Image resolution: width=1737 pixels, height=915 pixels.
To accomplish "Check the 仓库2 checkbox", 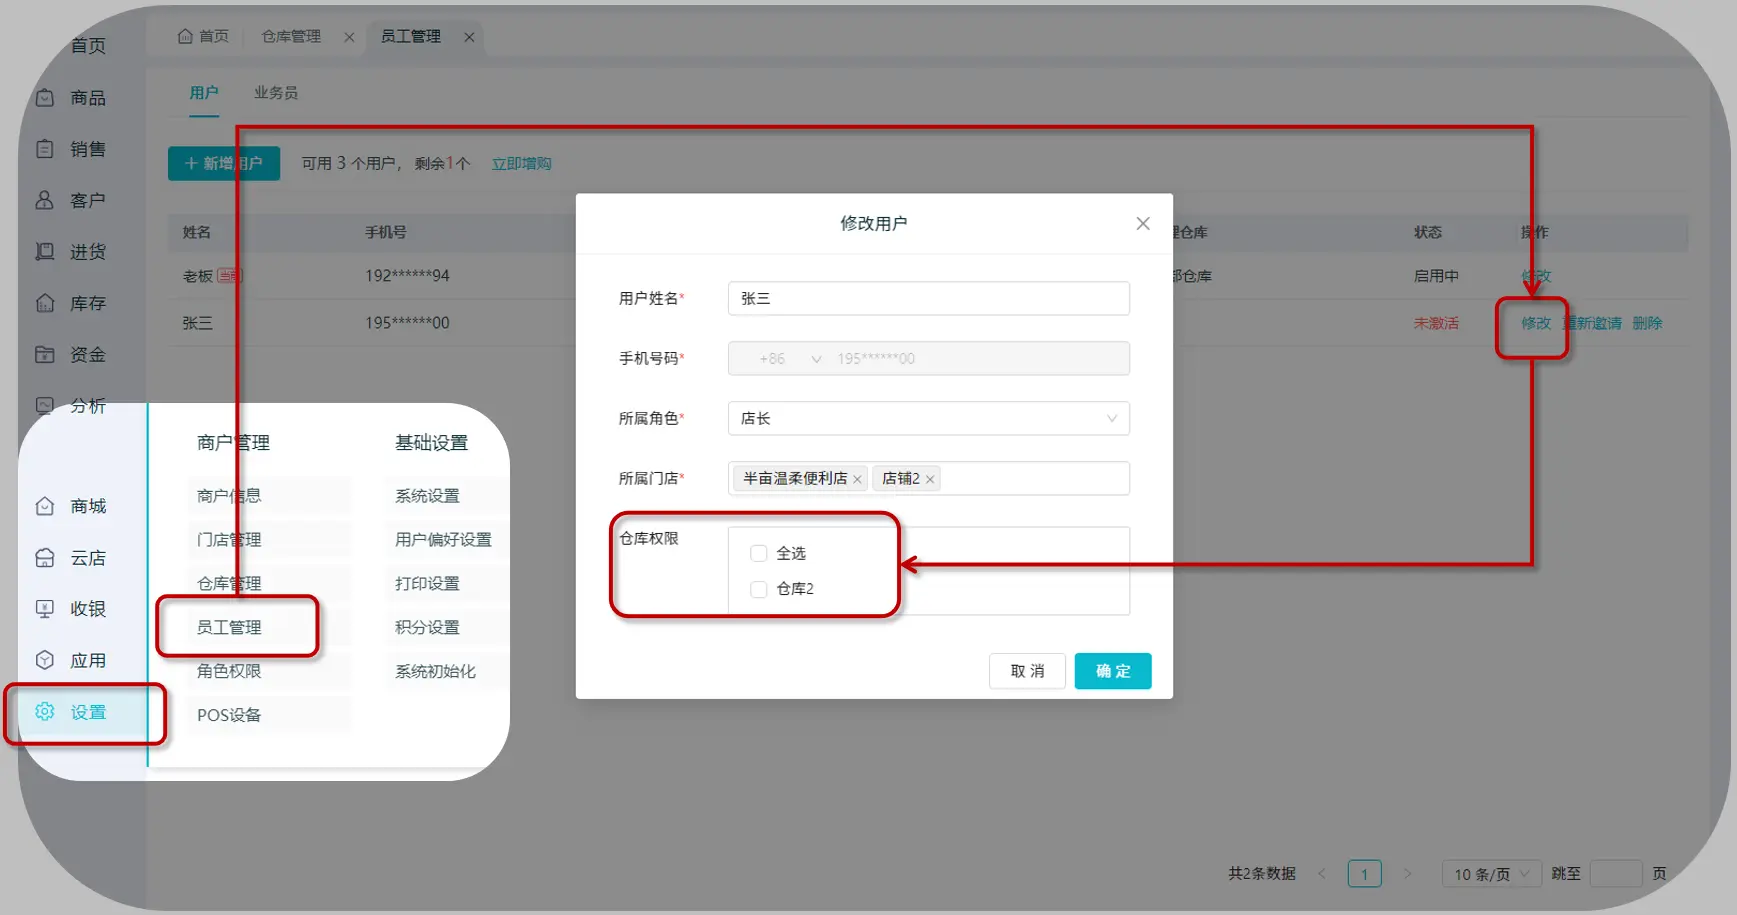I will [x=759, y=589].
